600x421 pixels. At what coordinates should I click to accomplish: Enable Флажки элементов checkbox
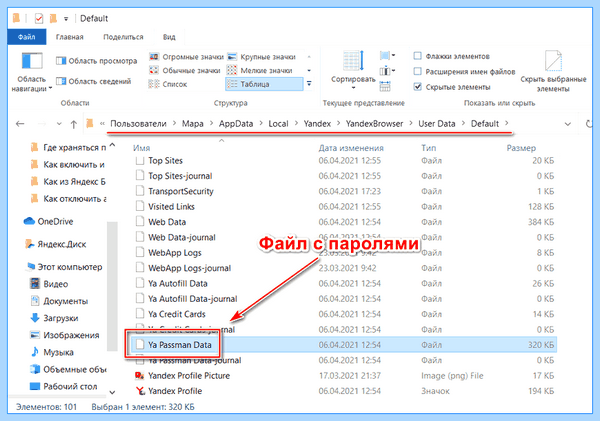[x=417, y=56]
